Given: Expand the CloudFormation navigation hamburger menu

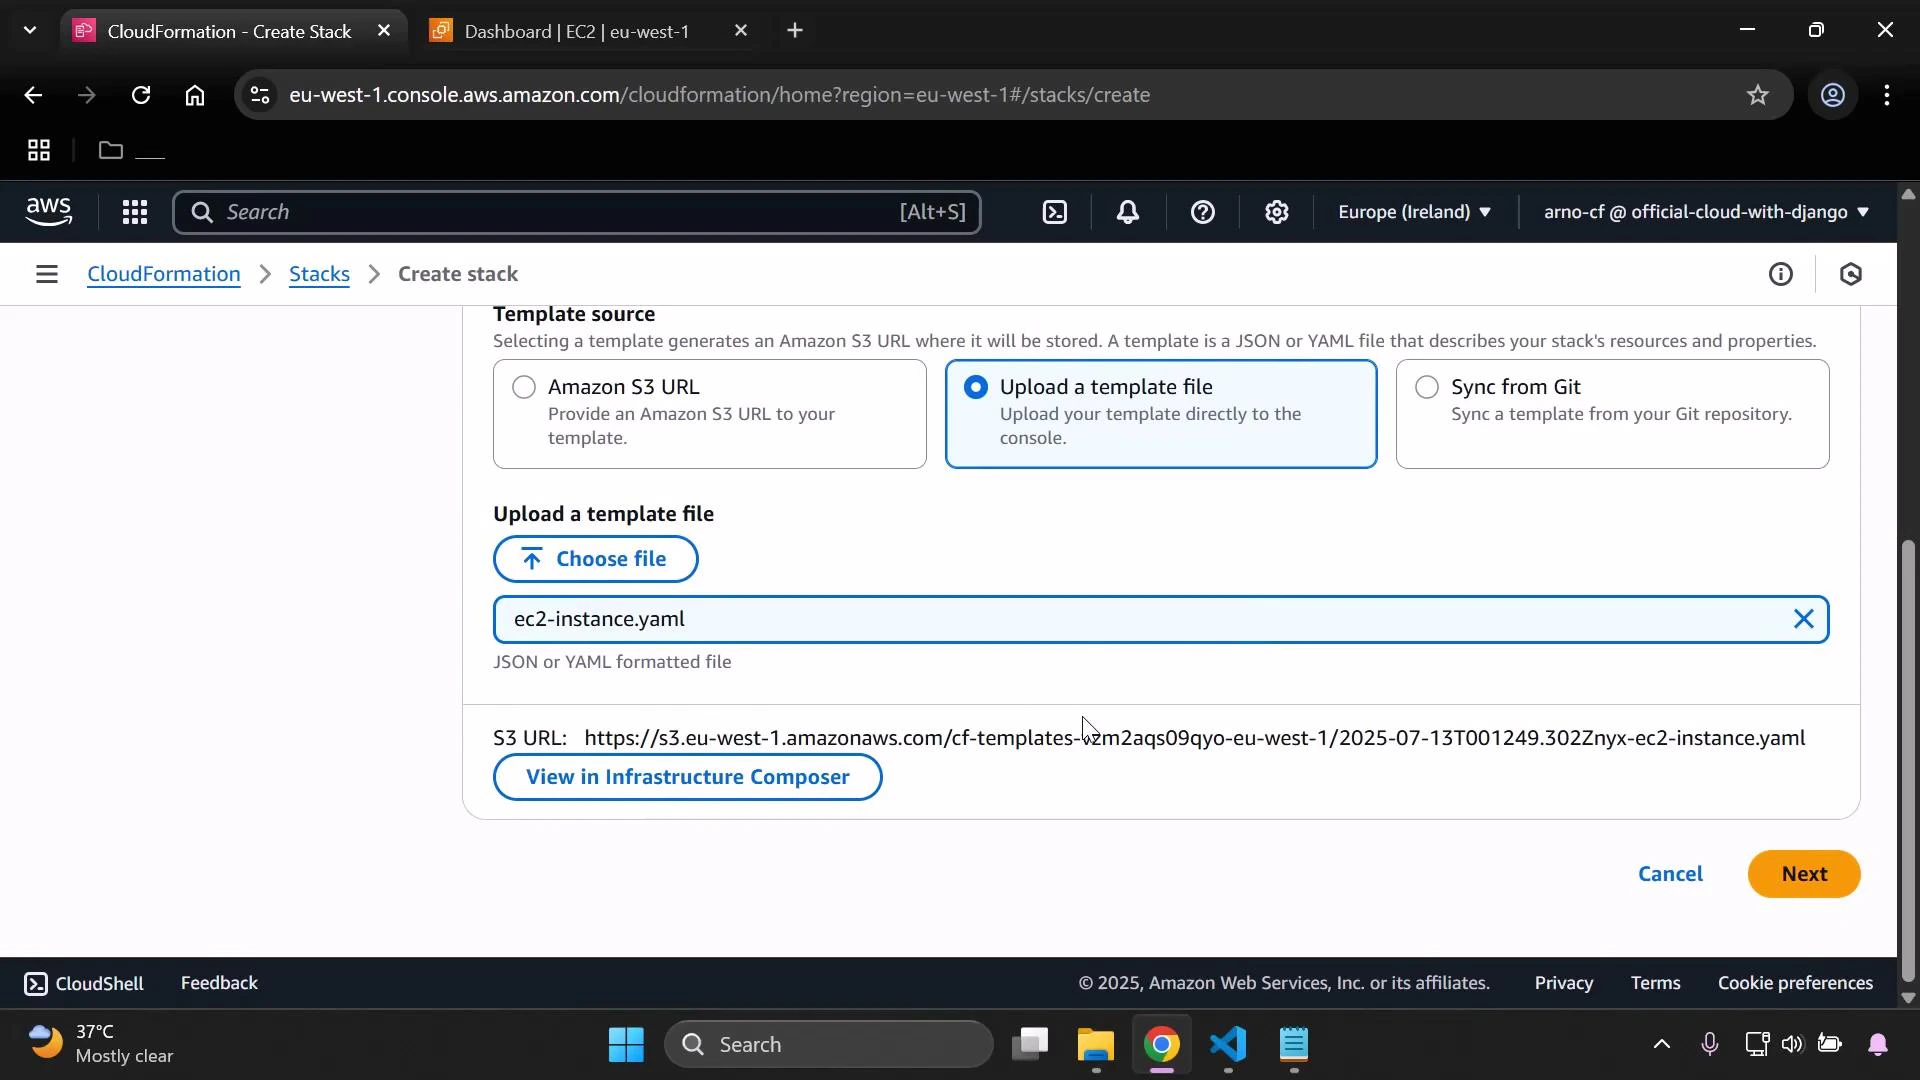Looking at the screenshot, I should click(x=47, y=273).
